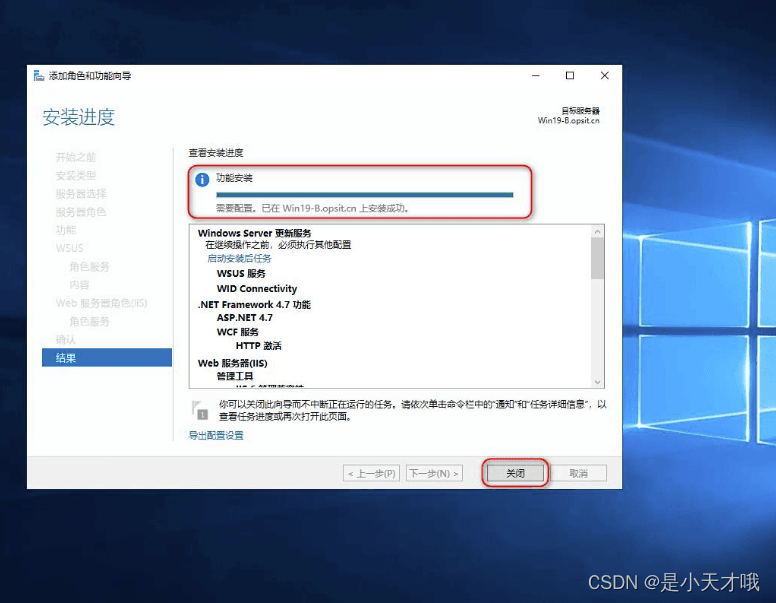Viewport: 776px width, 603px height.
Task: Click the installation progress bar
Action: point(365,195)
